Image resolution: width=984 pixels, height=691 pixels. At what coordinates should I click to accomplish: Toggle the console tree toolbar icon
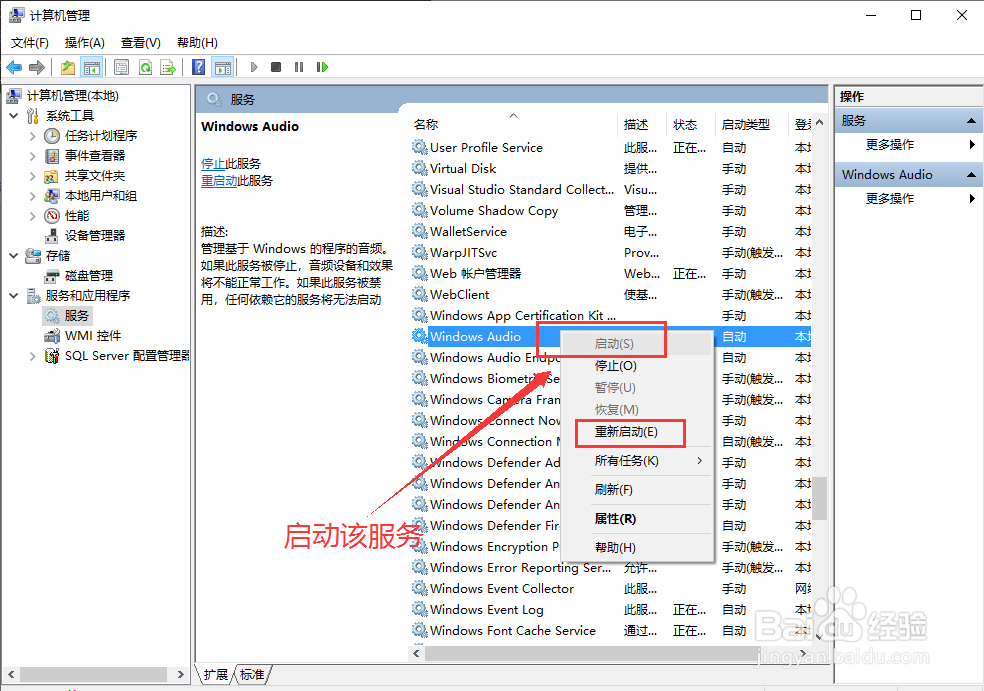(92, 67)
